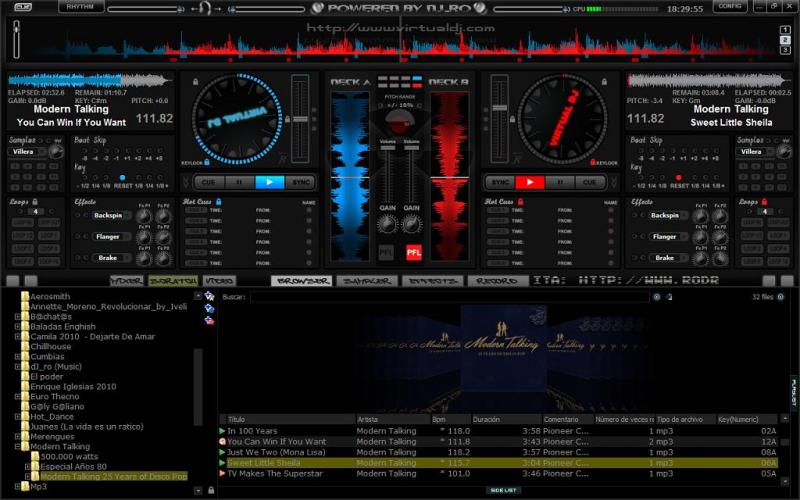Enable the red PFL headphone cue button

coord(414,253)
